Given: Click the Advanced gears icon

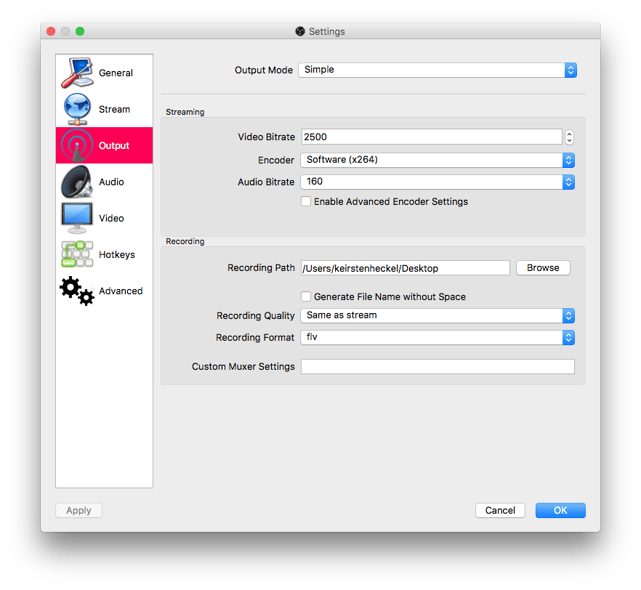Looking at the screenshot, I should (x=77, y=291).
